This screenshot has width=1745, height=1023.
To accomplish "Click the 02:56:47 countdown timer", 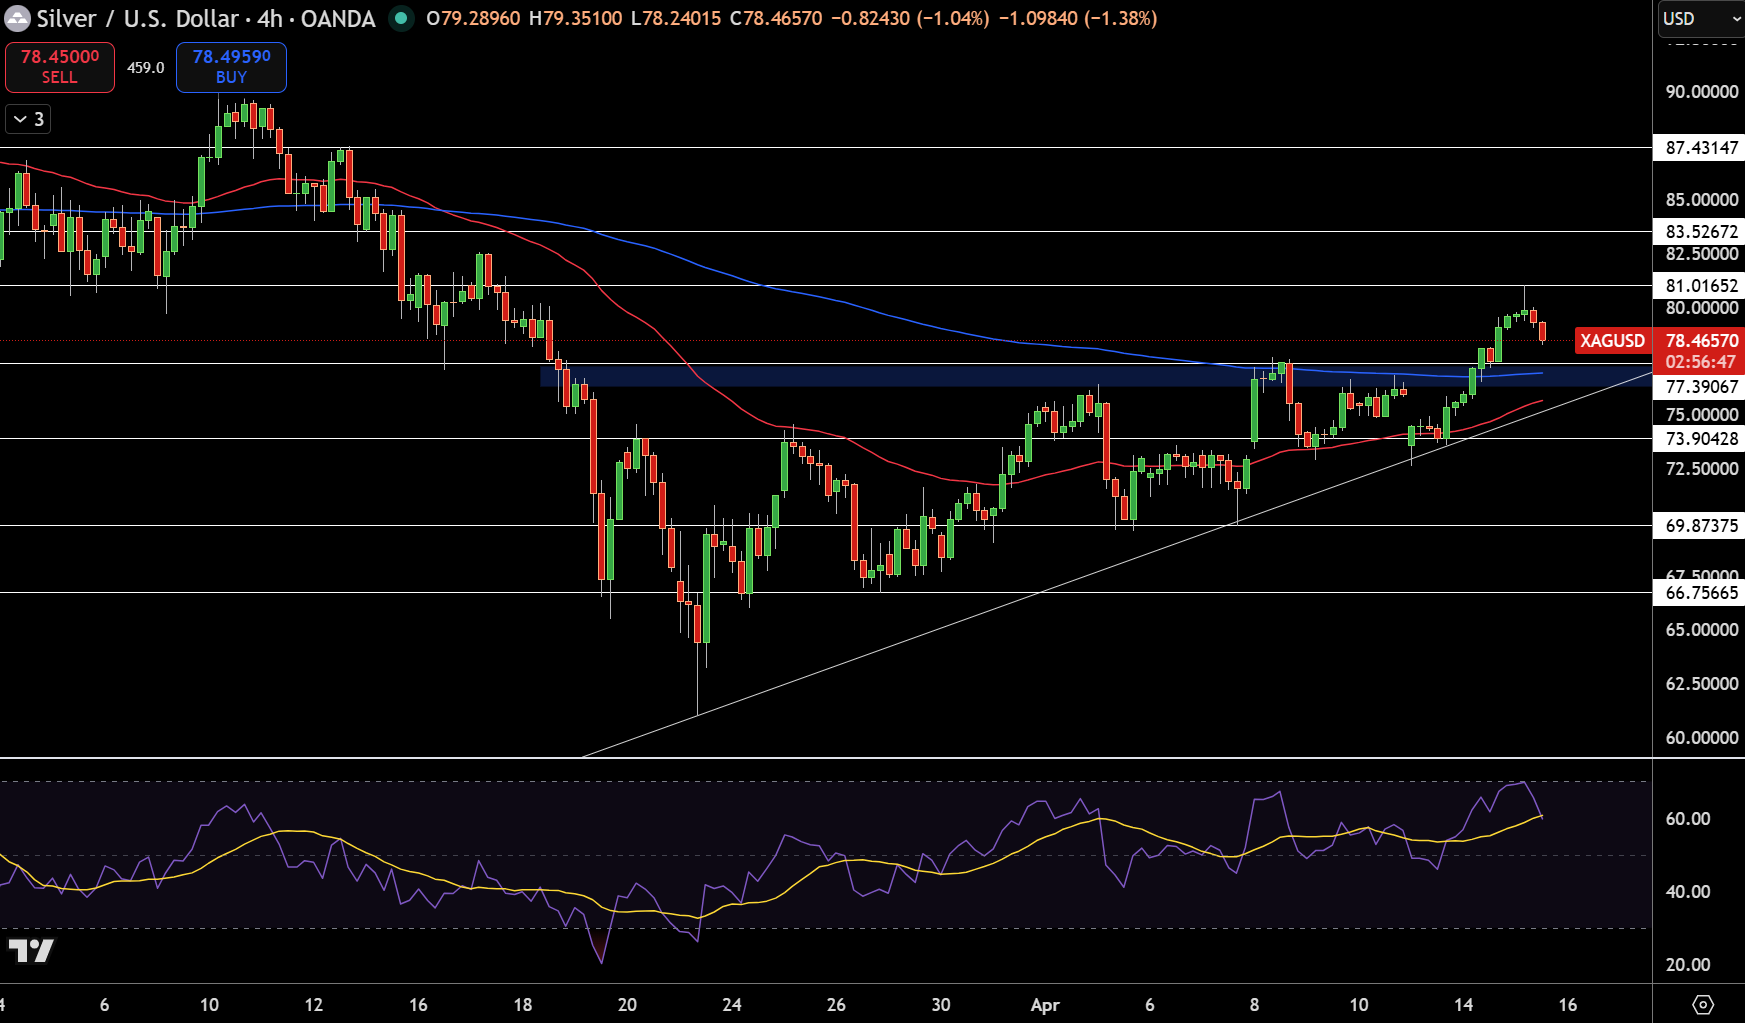I will (1700, 362).
